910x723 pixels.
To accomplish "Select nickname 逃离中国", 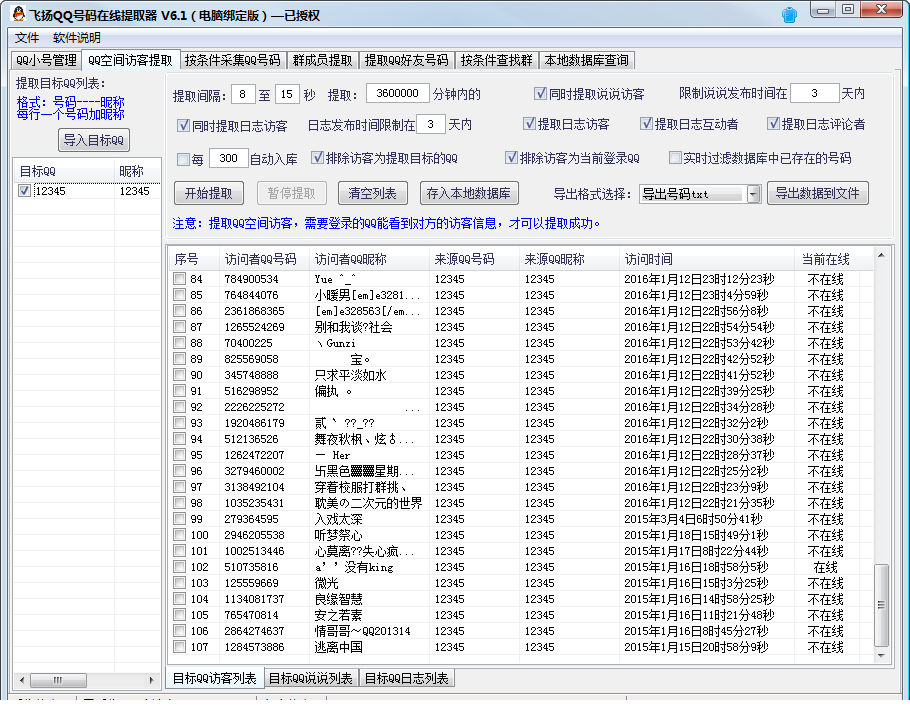I will click(x=338, y=647).
